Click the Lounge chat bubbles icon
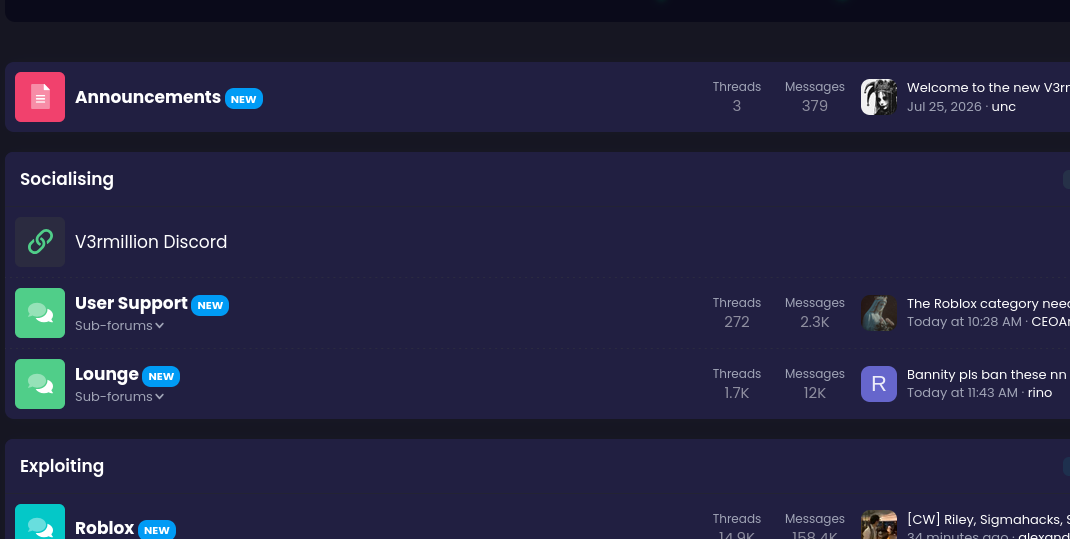 (x=40, y=384)
